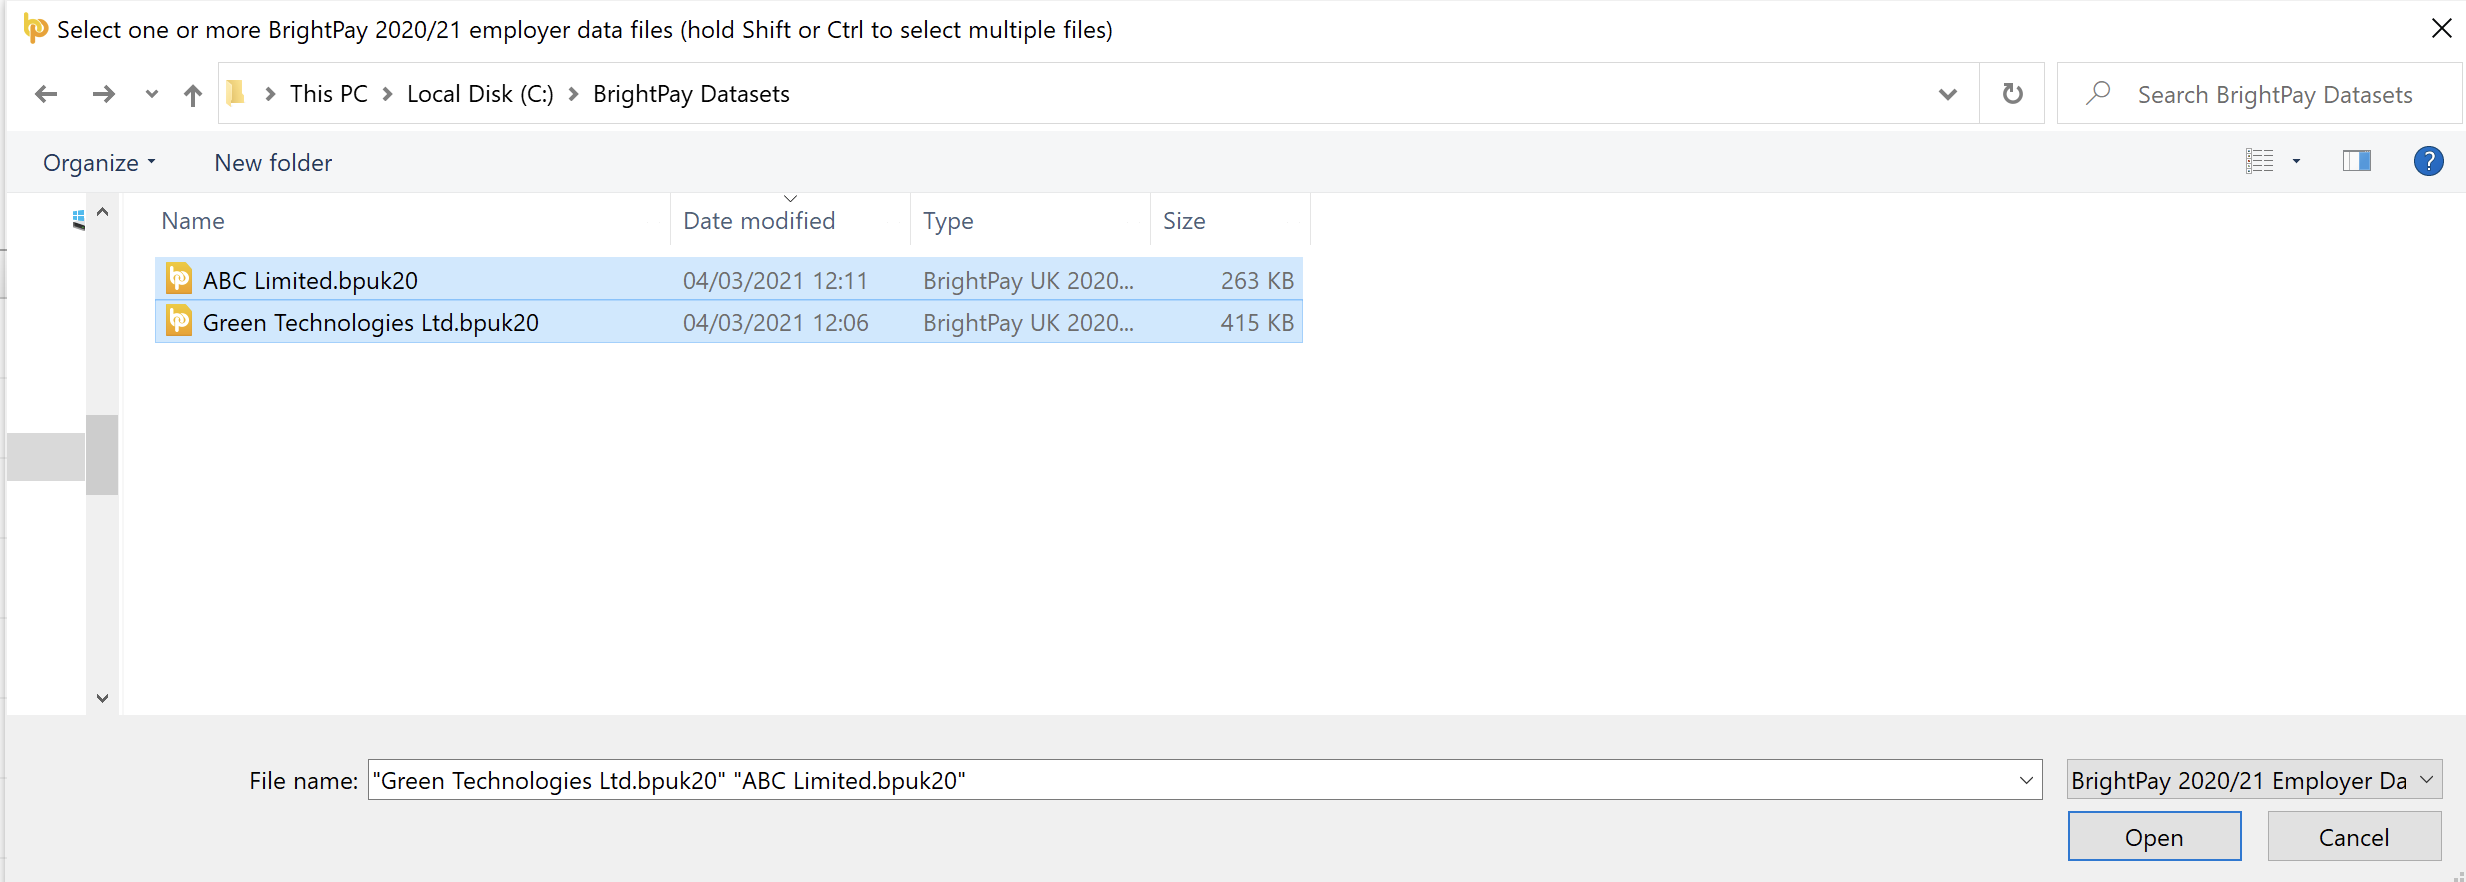Open File name history dropdown
The width and height of the screenshot is (2466, 882).
click(2027, 780)
